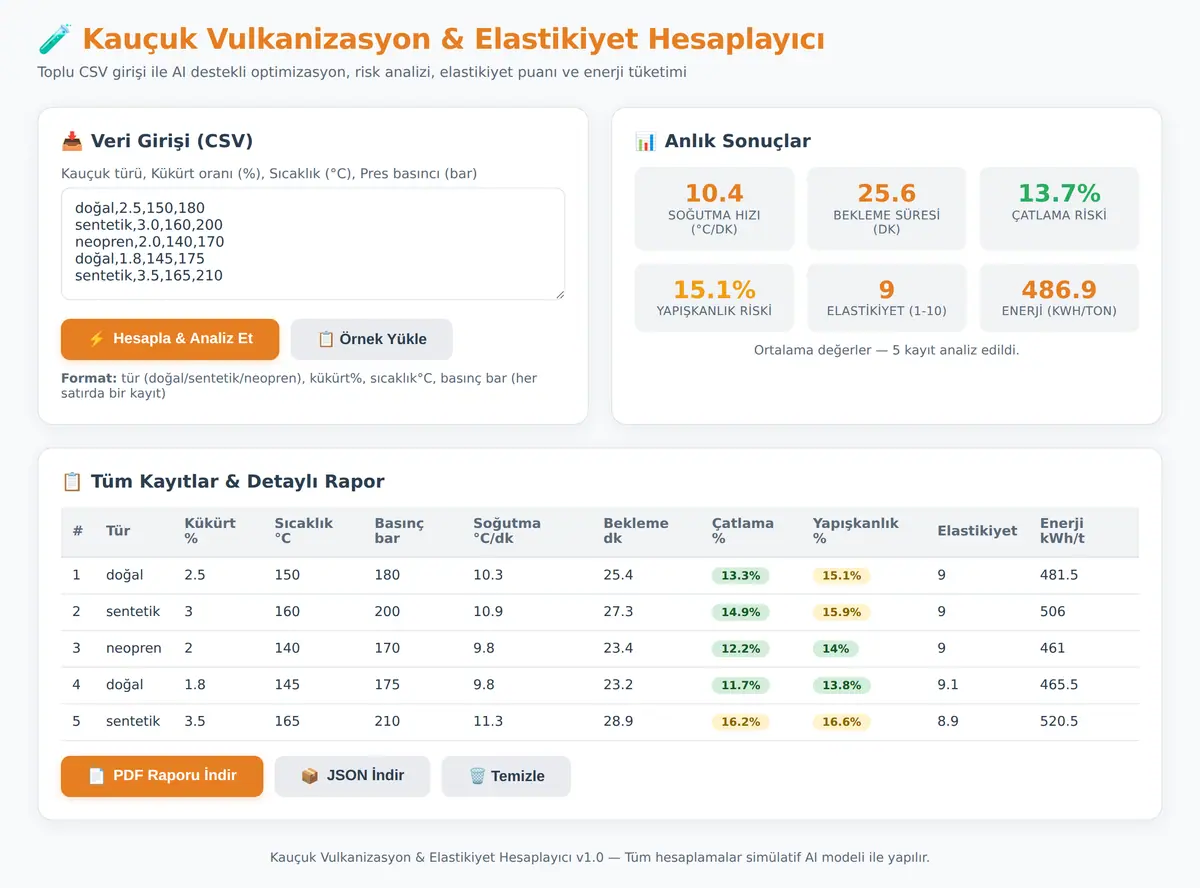1200x888 pixels.
Task: Load sample data with Örnek Yükle
Action: (372, 339)
